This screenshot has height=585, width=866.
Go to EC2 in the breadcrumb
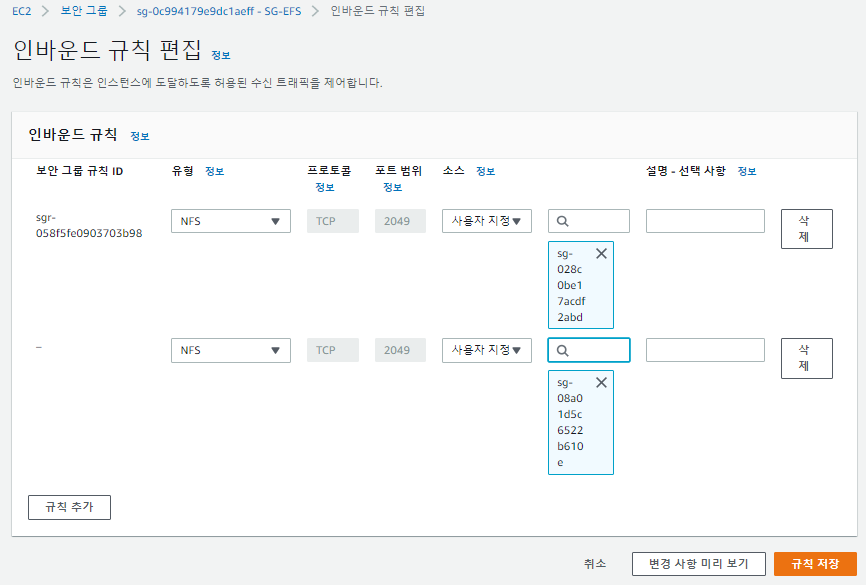(x=22, y=11)
